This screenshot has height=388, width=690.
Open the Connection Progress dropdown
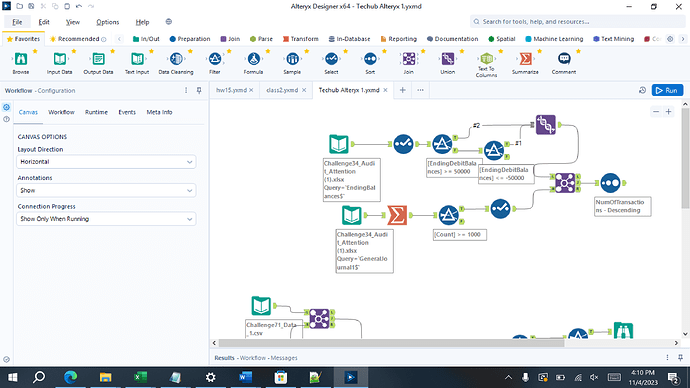[x=106, y=219]
